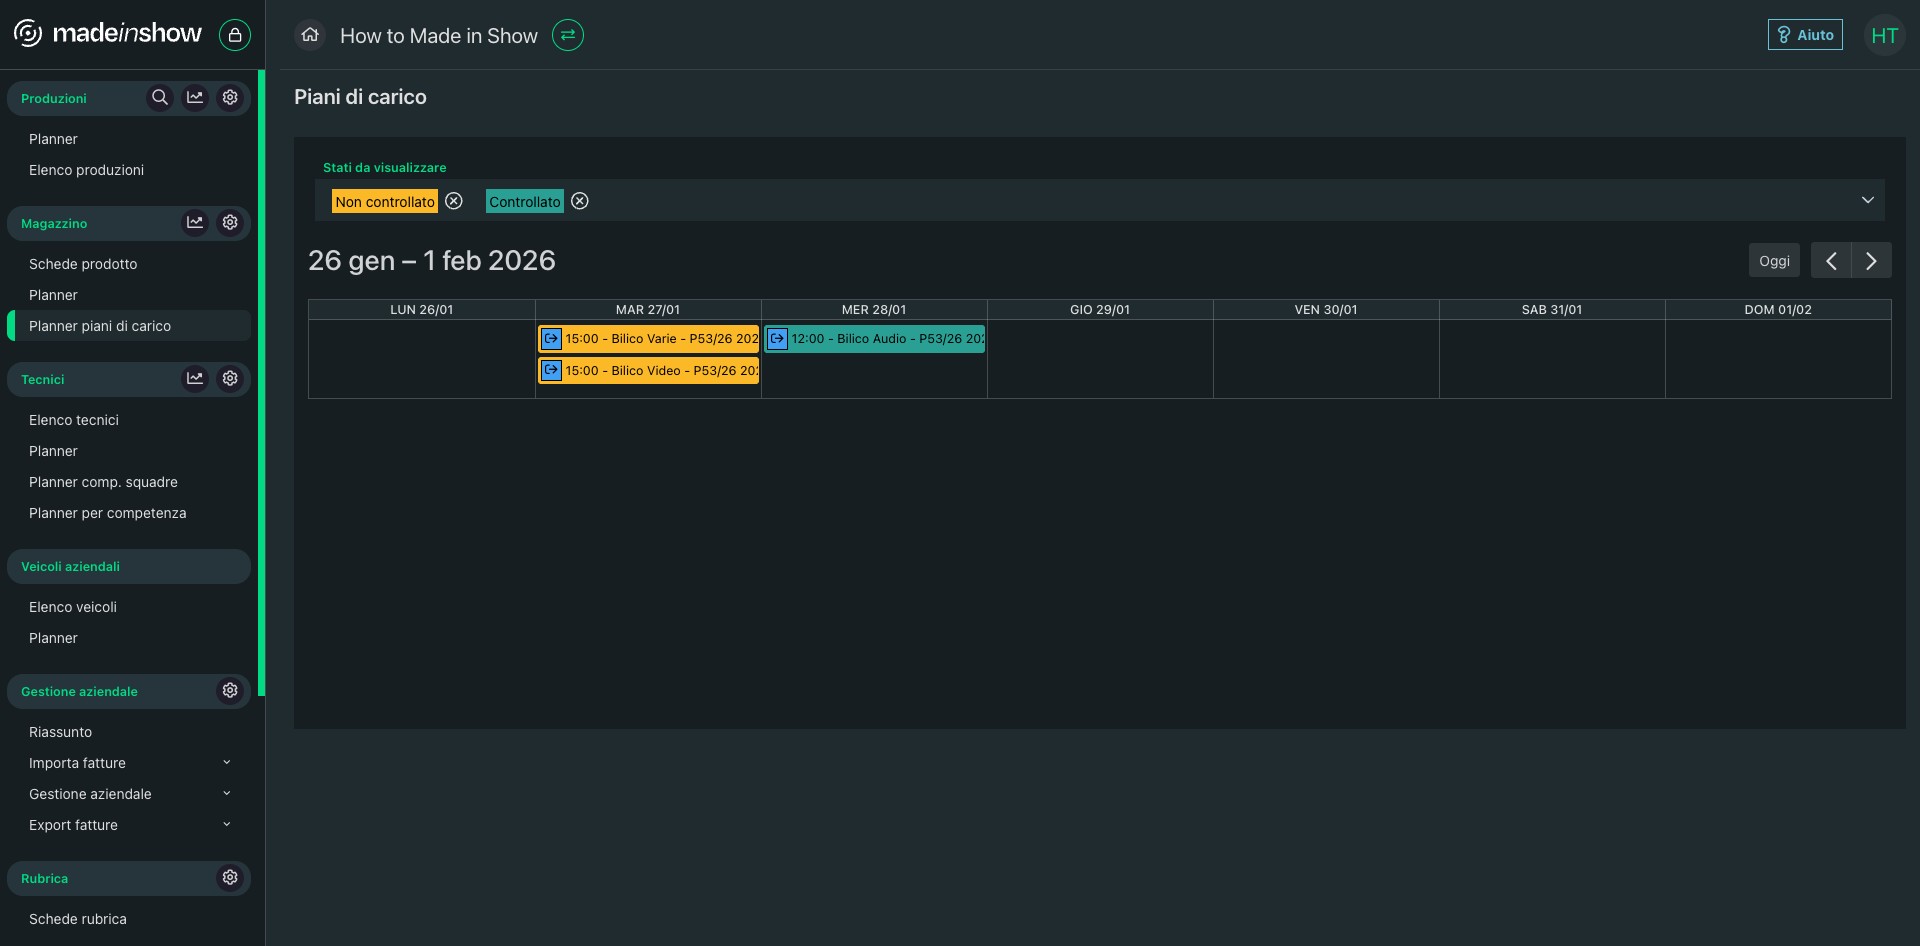Viewport: 1920px width, 946px height.
Task: Expand the 'Stati da visualizzare' dropdown
Action: click(1867, 200)
